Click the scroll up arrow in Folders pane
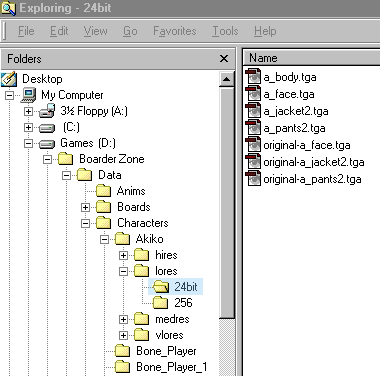Viewport: 380px width, 380px height. pyautogui.click(x=226, y=79)
